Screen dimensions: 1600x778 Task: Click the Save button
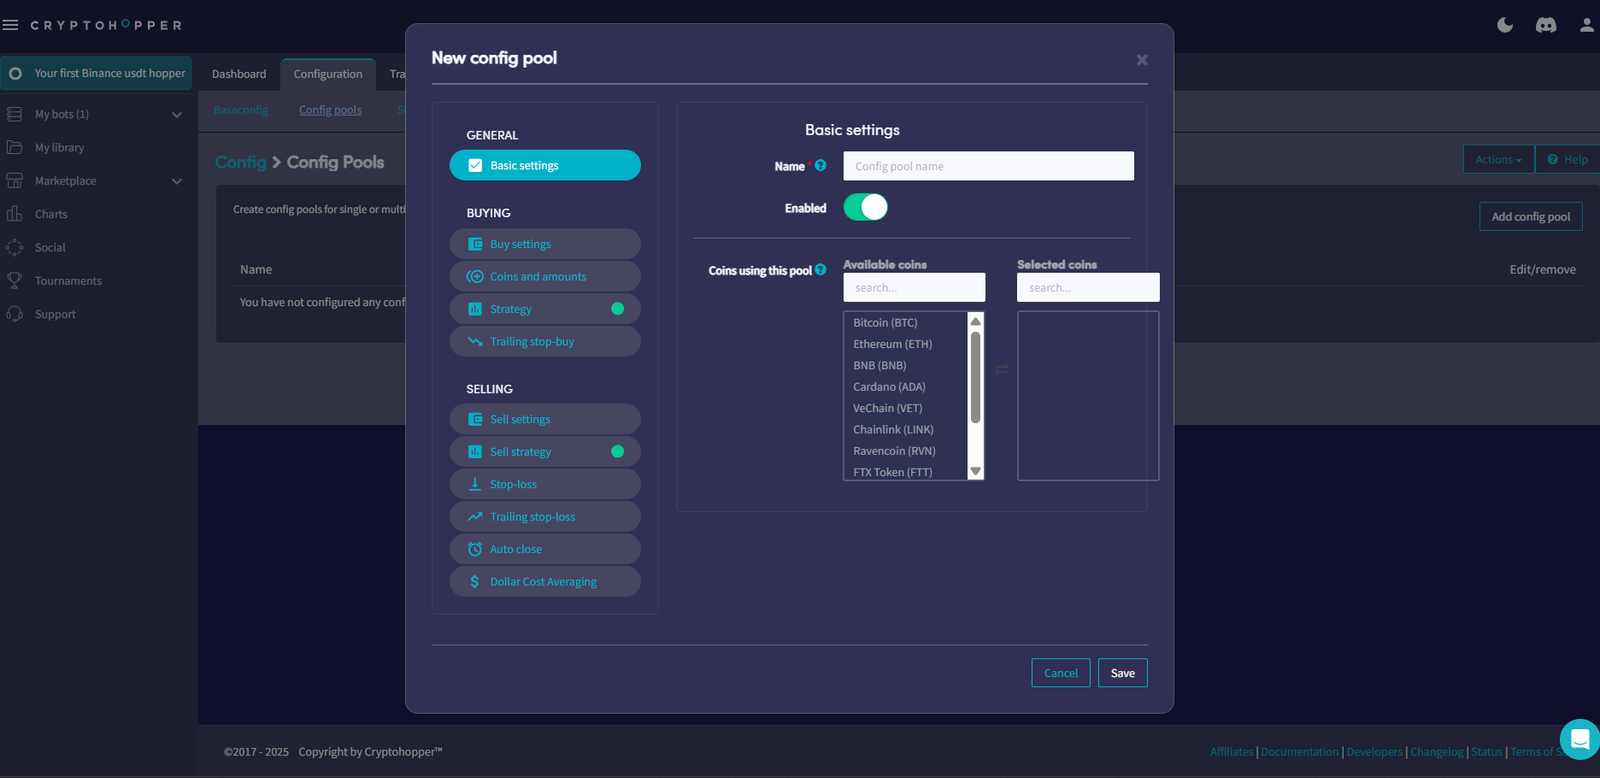click(x=1122, y=673)
